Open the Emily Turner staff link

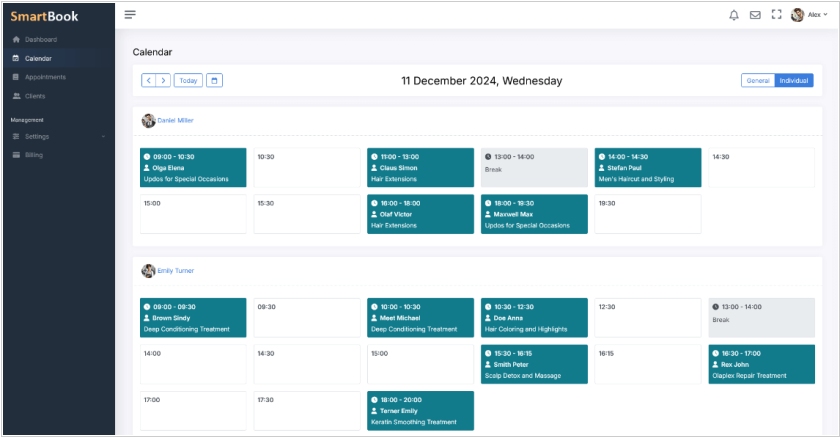(x=175, y=270)
